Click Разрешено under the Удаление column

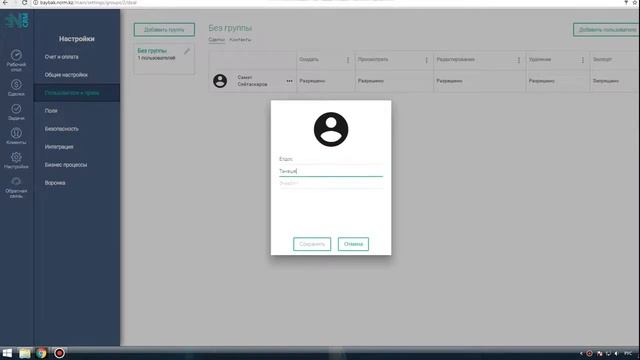[542, 81]
